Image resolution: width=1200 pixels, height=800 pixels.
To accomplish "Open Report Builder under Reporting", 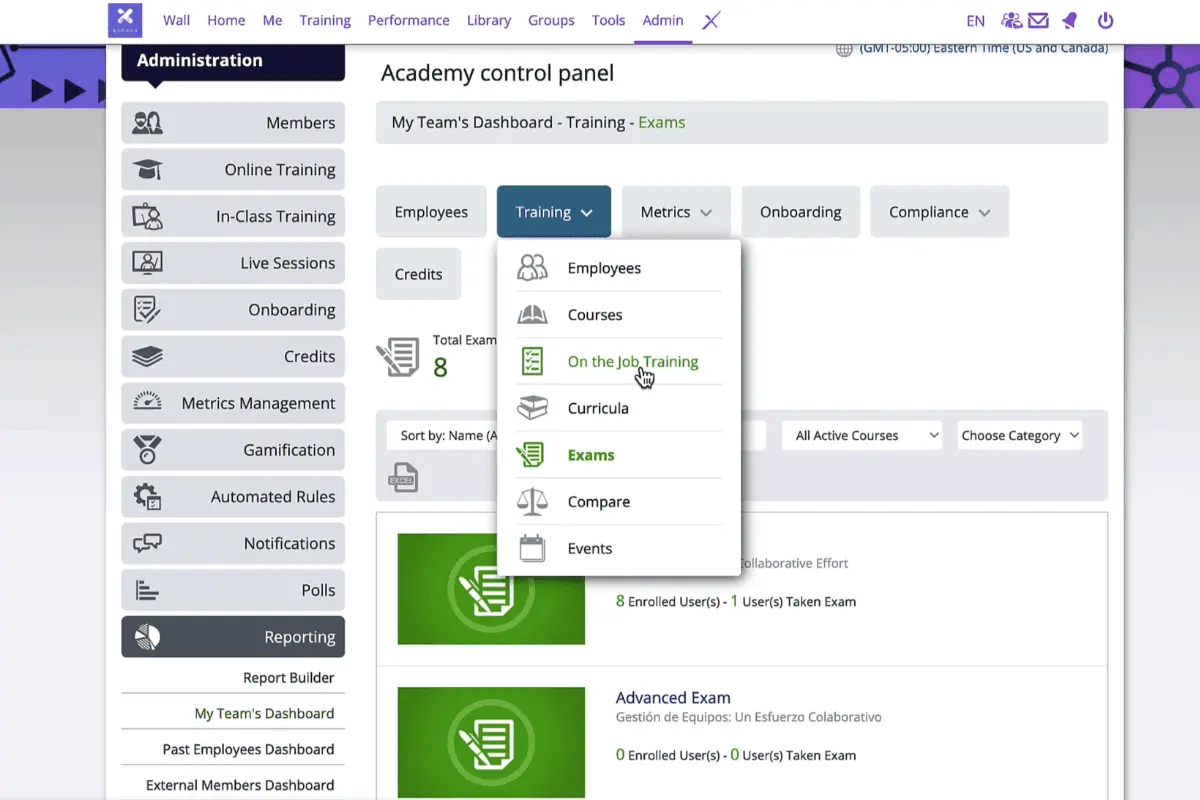I will click(289, 677).
